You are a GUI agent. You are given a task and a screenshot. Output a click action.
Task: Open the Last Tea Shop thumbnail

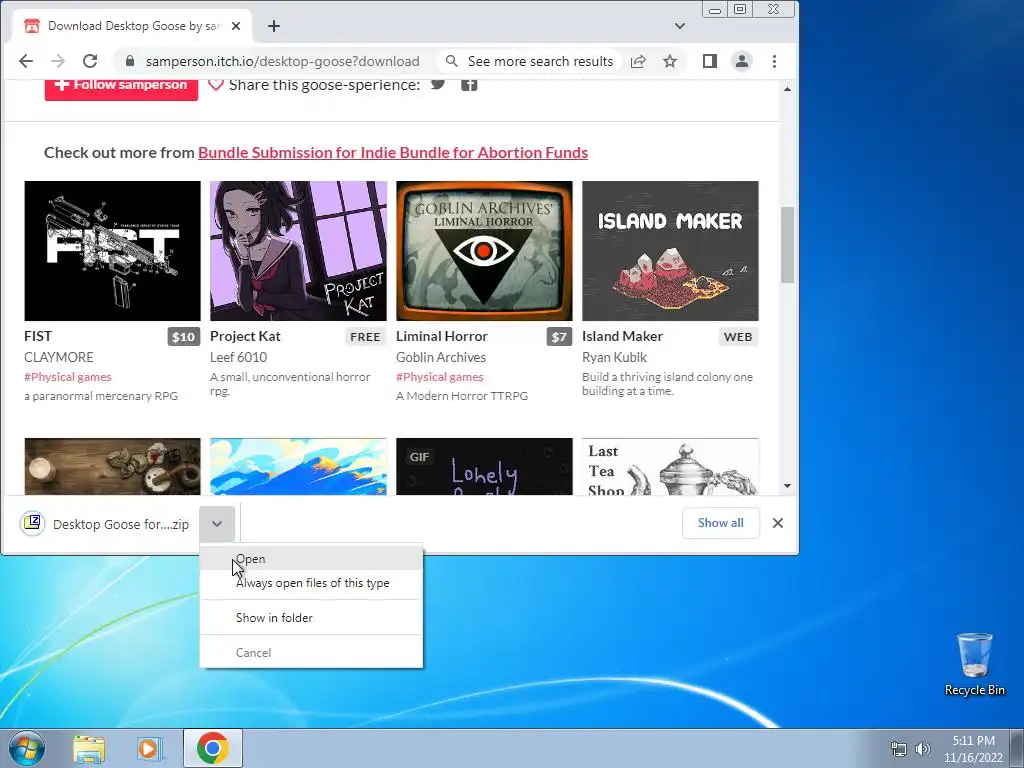pos(671,466)
